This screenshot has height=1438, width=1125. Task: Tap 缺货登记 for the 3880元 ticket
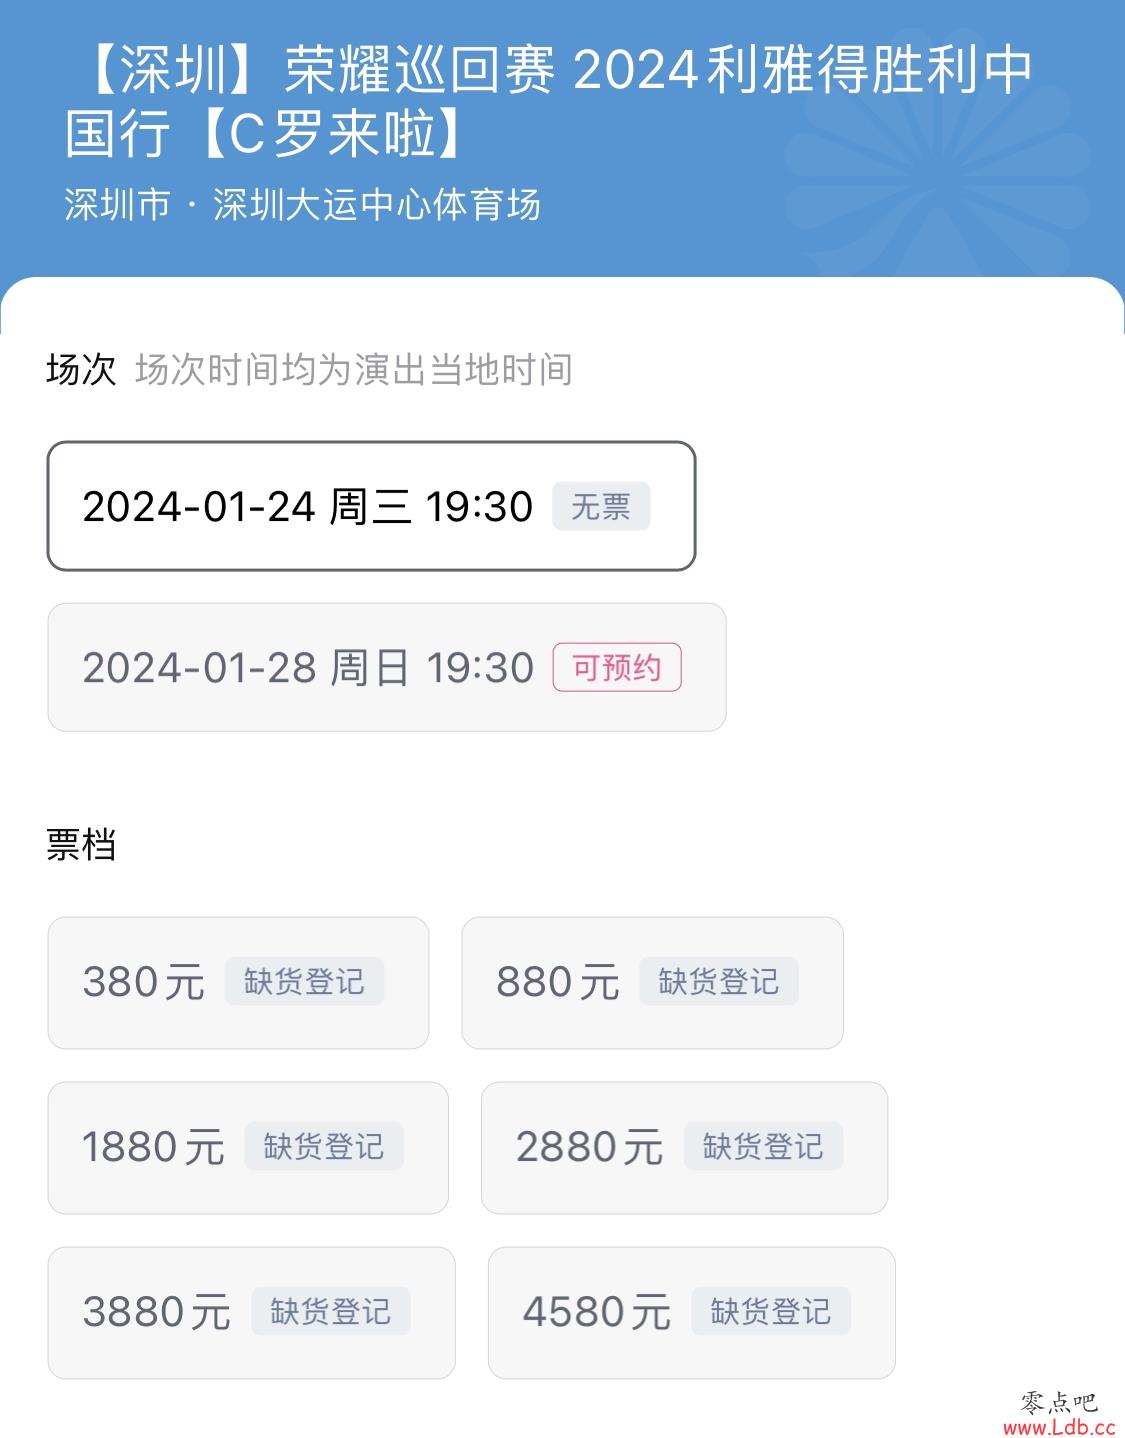pyautogui.click(x=331, y=1311)
